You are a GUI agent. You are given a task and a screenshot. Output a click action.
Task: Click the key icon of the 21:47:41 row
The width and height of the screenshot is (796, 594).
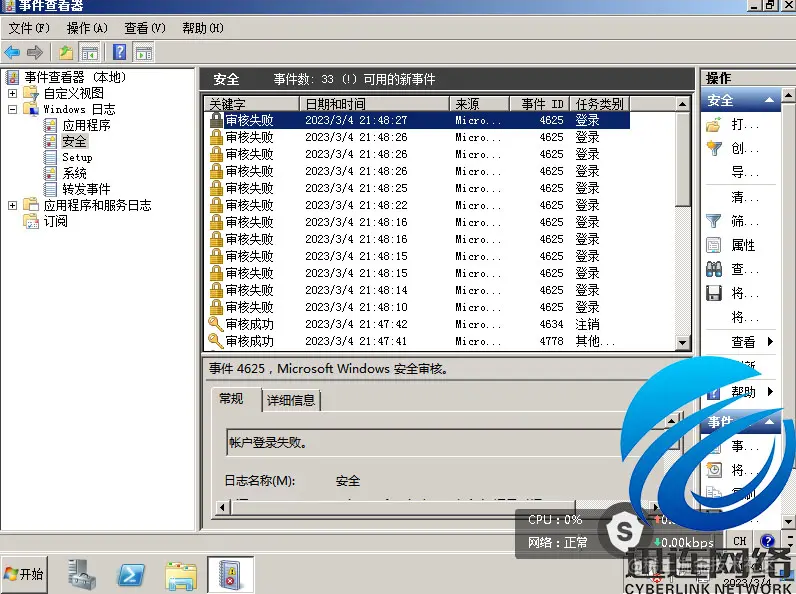tap(216, 341)
